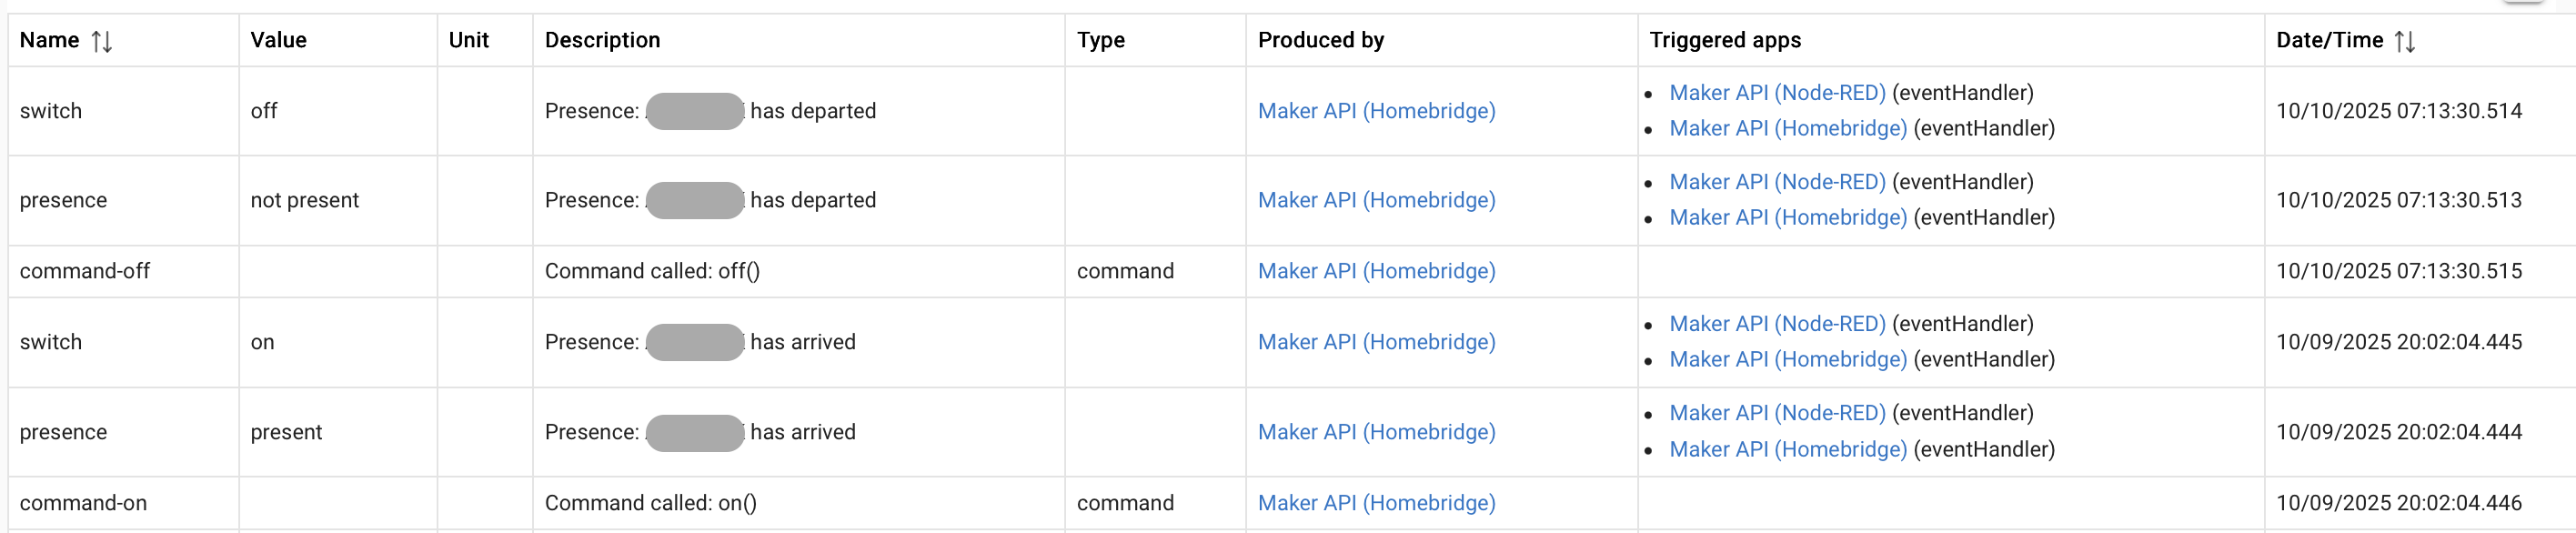Image resolution: width=2576 pixels, height=533 pixels.
Task: Open Node-RED triggered app in the not present row
Action: pyautogui.click(x=1776, y=182)
